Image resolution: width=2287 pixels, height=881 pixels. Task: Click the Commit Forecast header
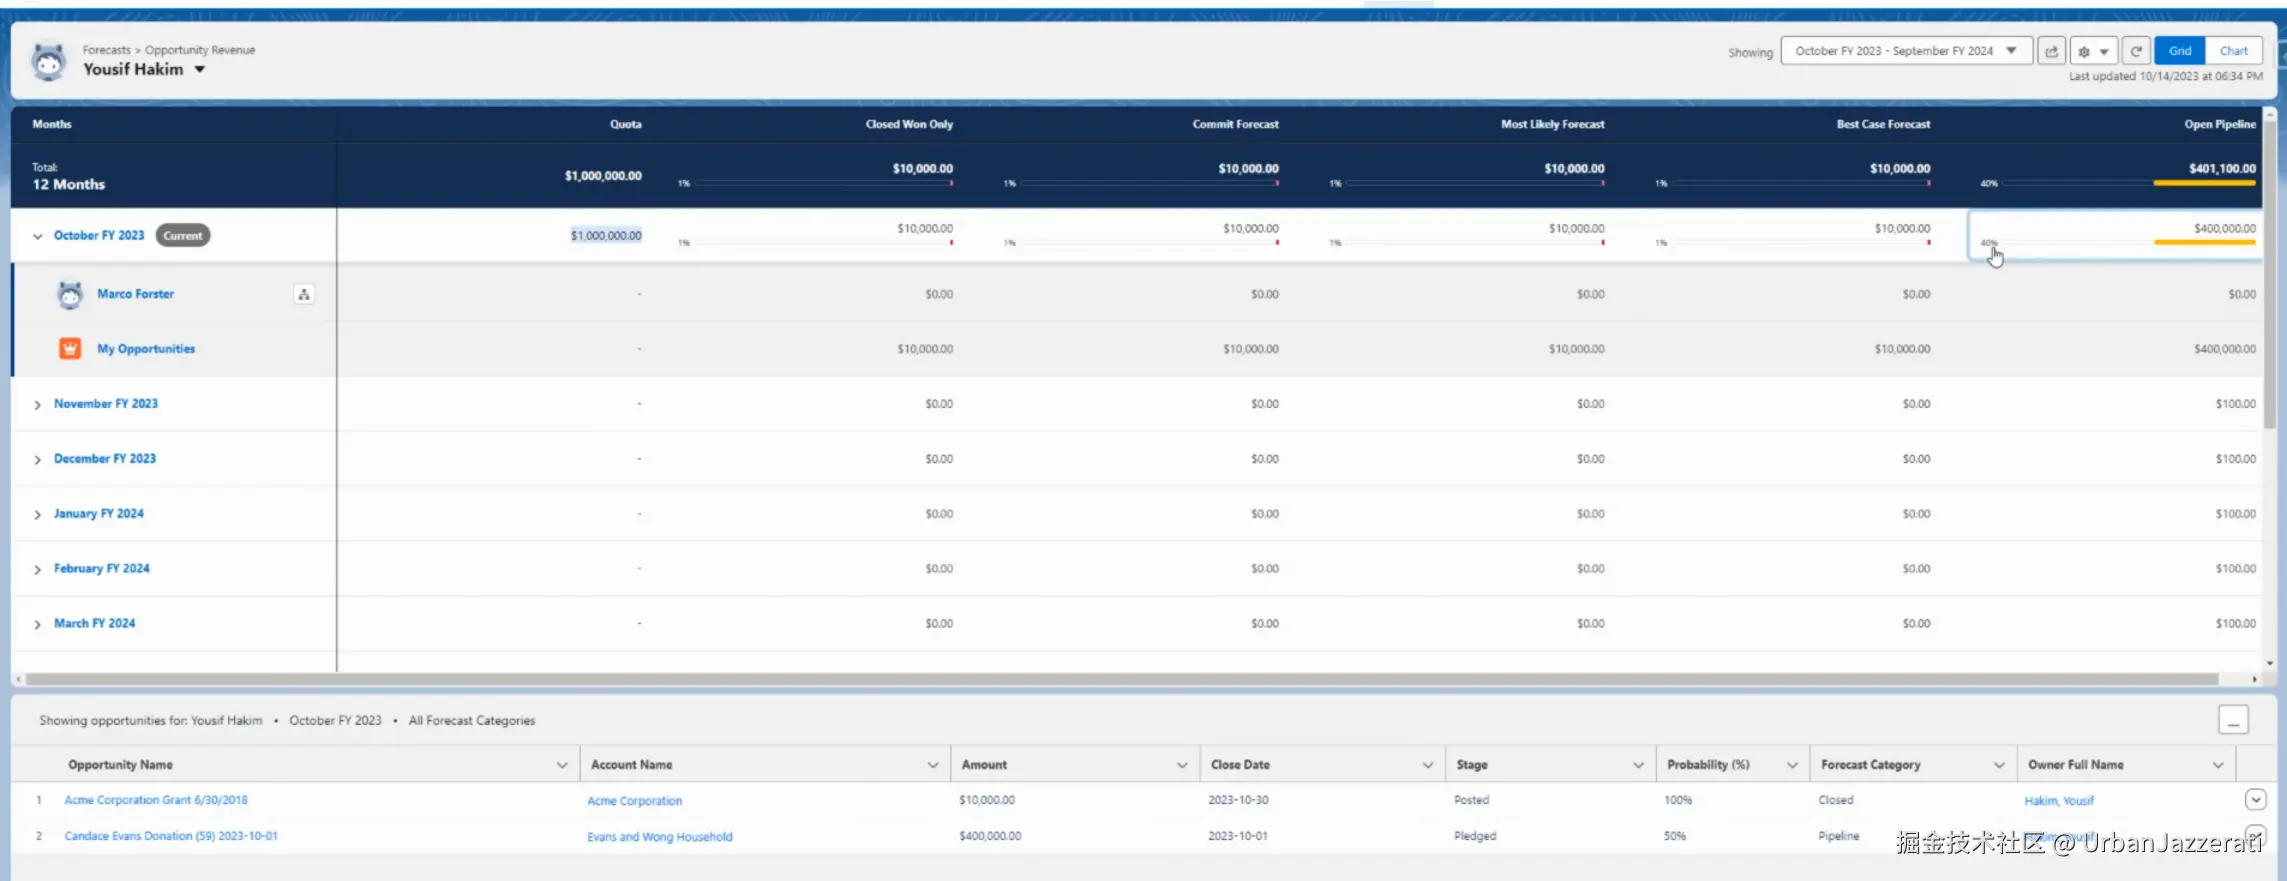pyautogui.click(x=1235, y=124)
